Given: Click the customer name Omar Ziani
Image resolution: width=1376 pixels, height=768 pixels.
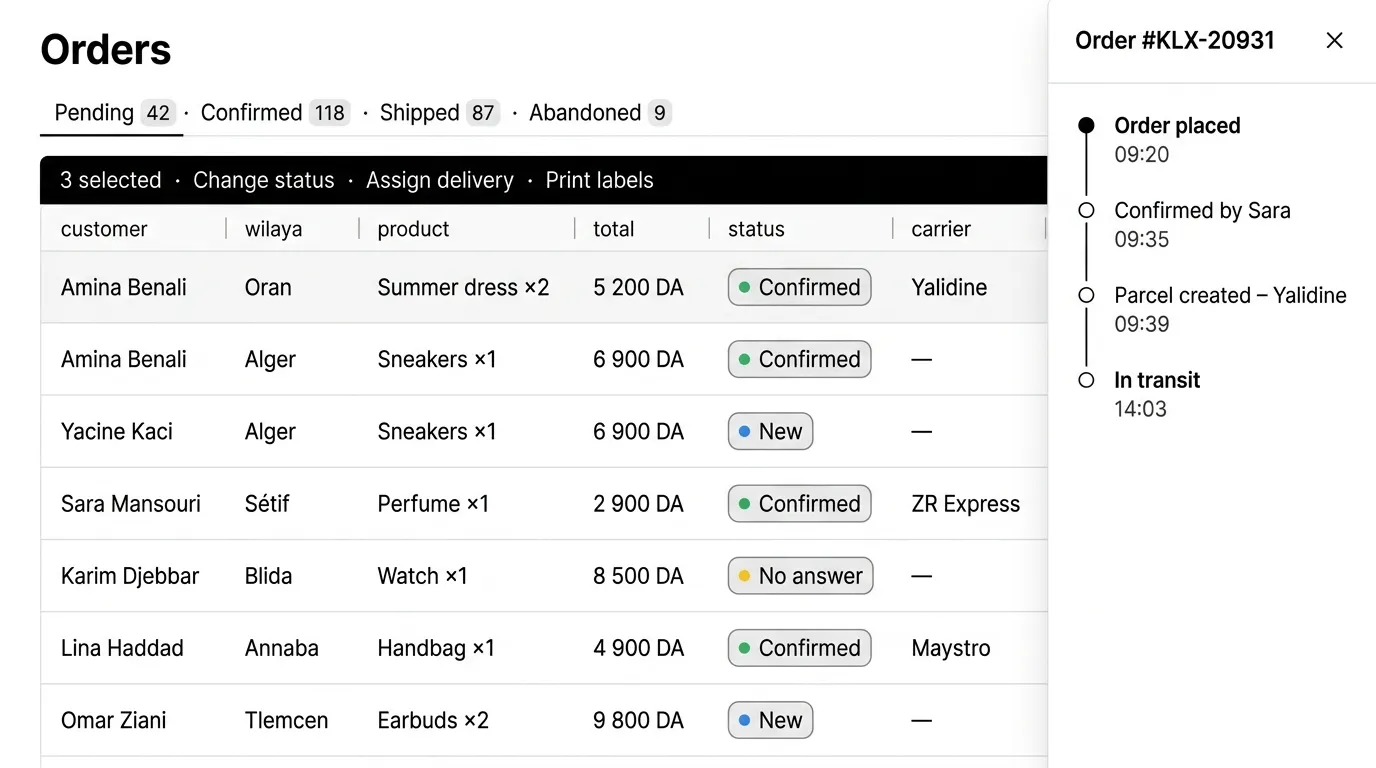Looking at the screenshot, I should tap(114, 720).
